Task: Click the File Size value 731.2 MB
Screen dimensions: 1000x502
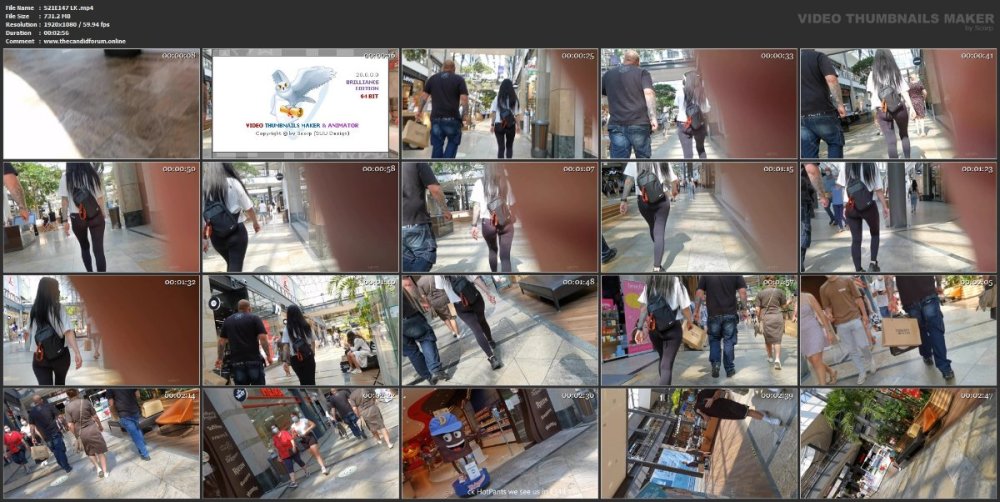Action: pos(57,16)
